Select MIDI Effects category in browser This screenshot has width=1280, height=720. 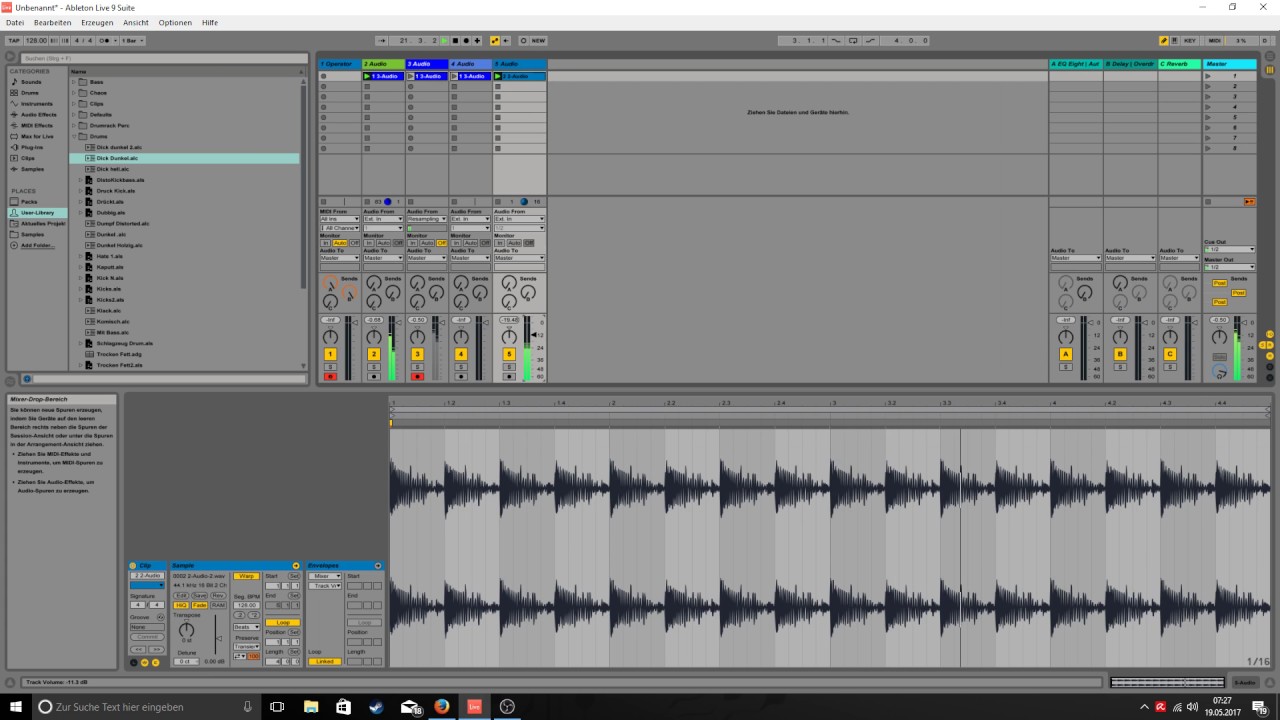37,126
